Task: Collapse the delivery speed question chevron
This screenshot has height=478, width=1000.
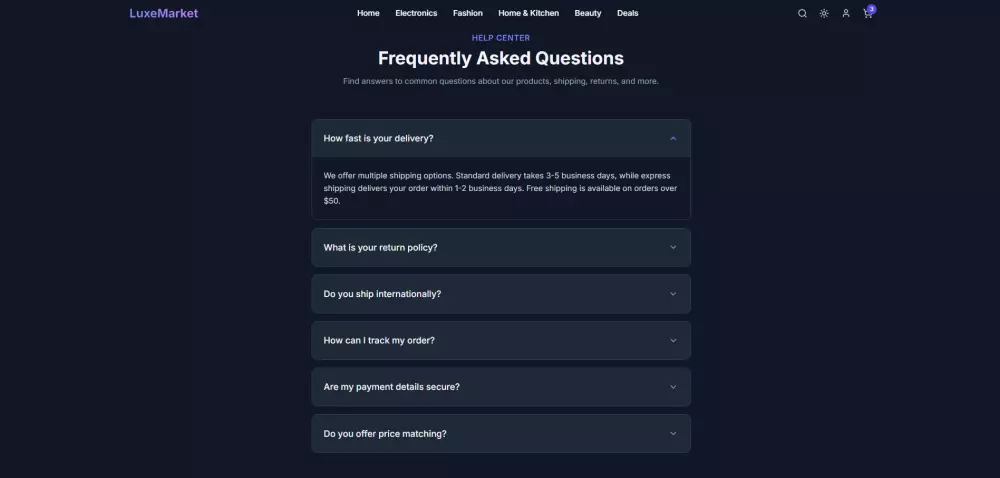Action: coord(673,138)
